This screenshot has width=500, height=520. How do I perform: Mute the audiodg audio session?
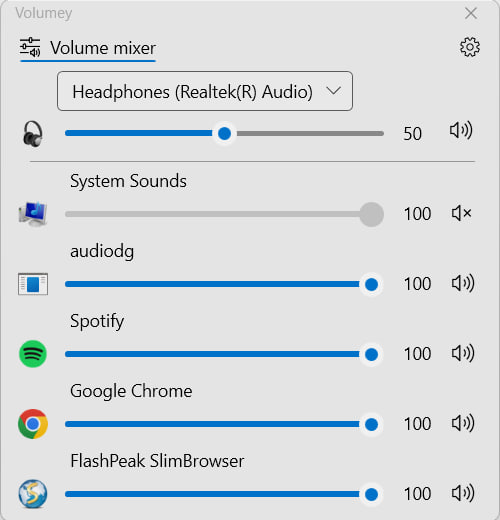[x=463, y=283]
